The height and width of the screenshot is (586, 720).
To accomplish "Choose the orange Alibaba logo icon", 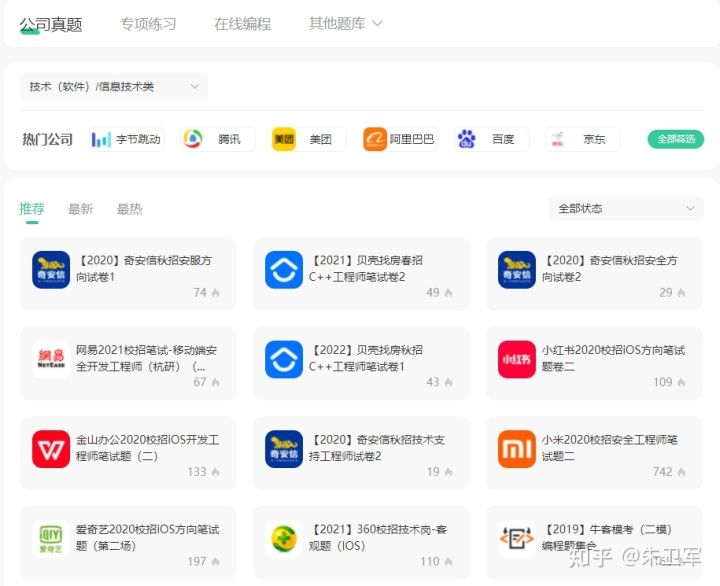I will (375, 139).
